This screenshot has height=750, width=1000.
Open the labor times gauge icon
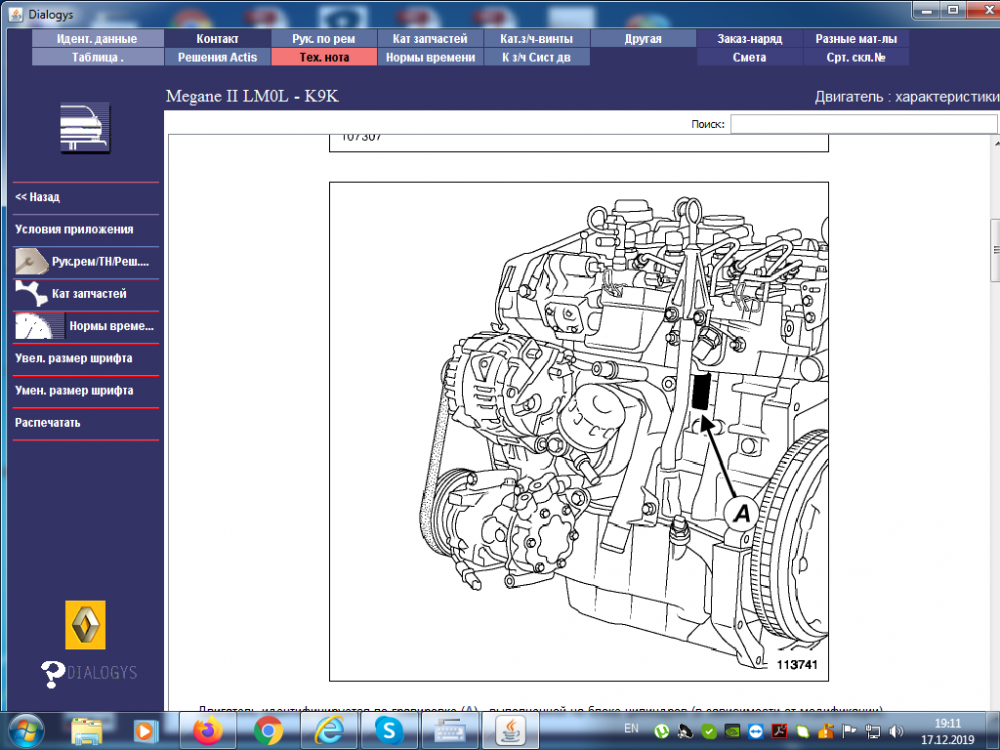tap(40, 326)
